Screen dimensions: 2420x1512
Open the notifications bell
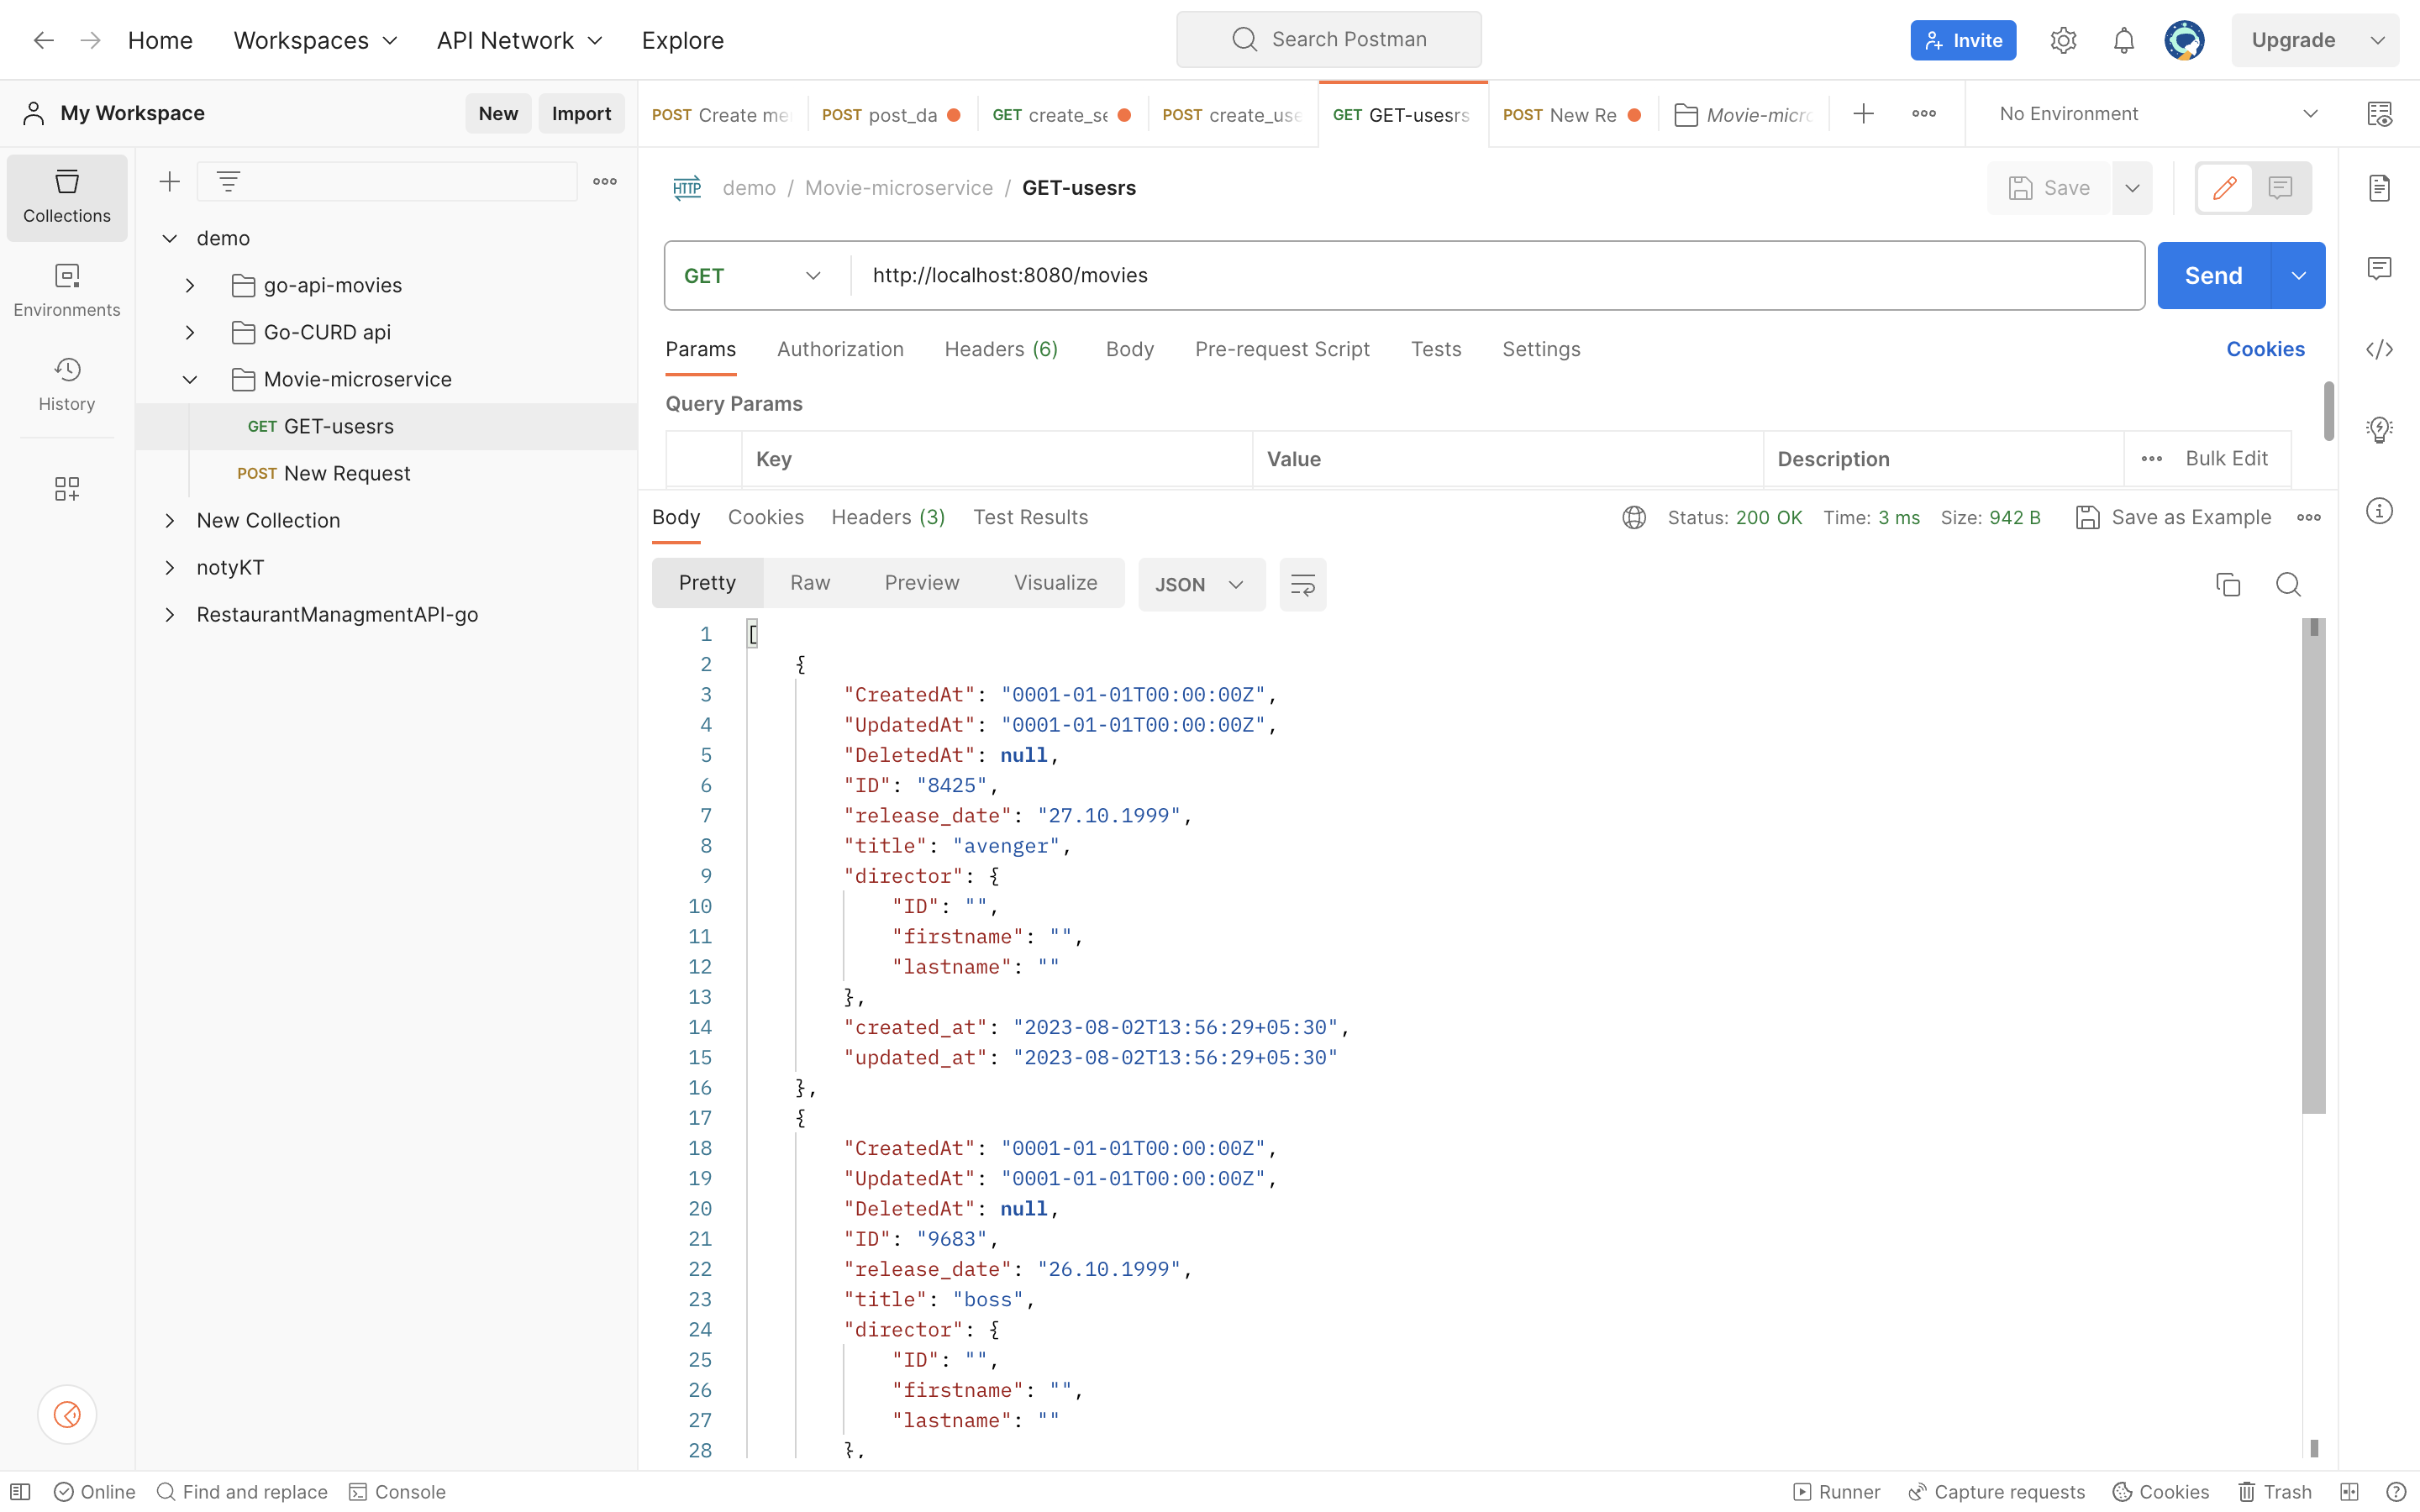tap(2123, 40)
